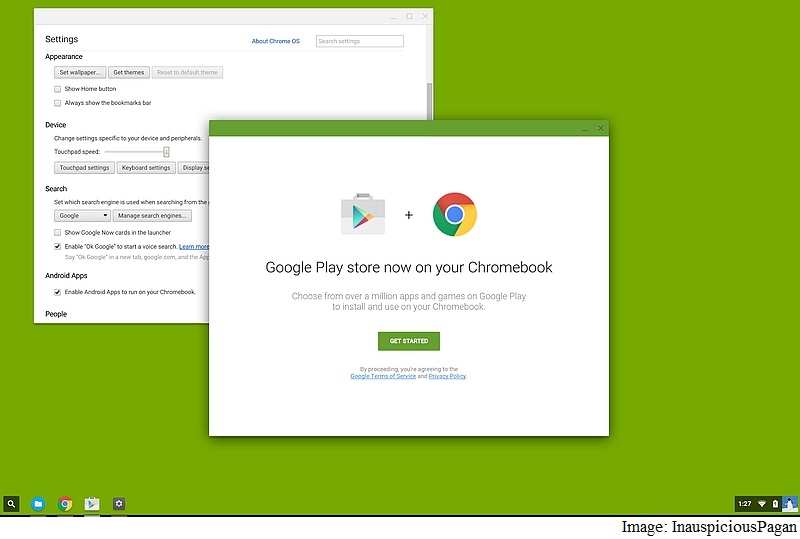Minimize the Settings window
800x539 pixels.
coord(393,17)
